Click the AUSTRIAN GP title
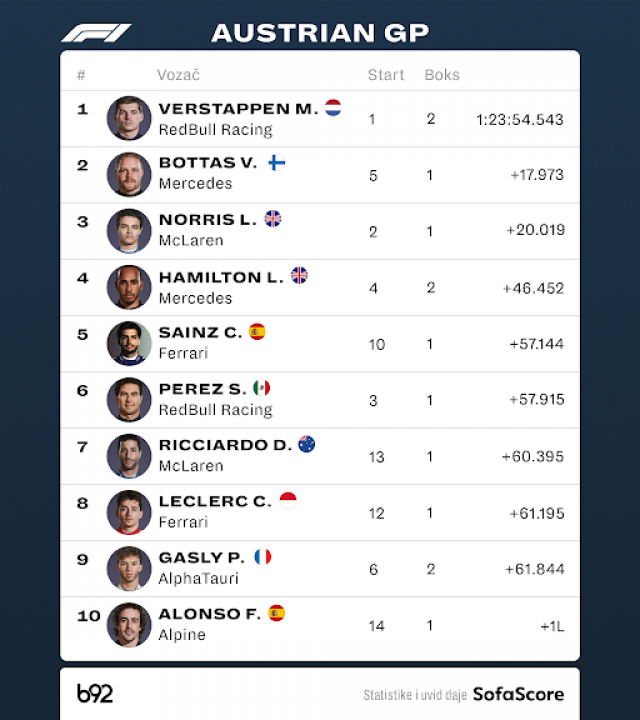Viewport: 640px width, 720px height. [320, 33]
